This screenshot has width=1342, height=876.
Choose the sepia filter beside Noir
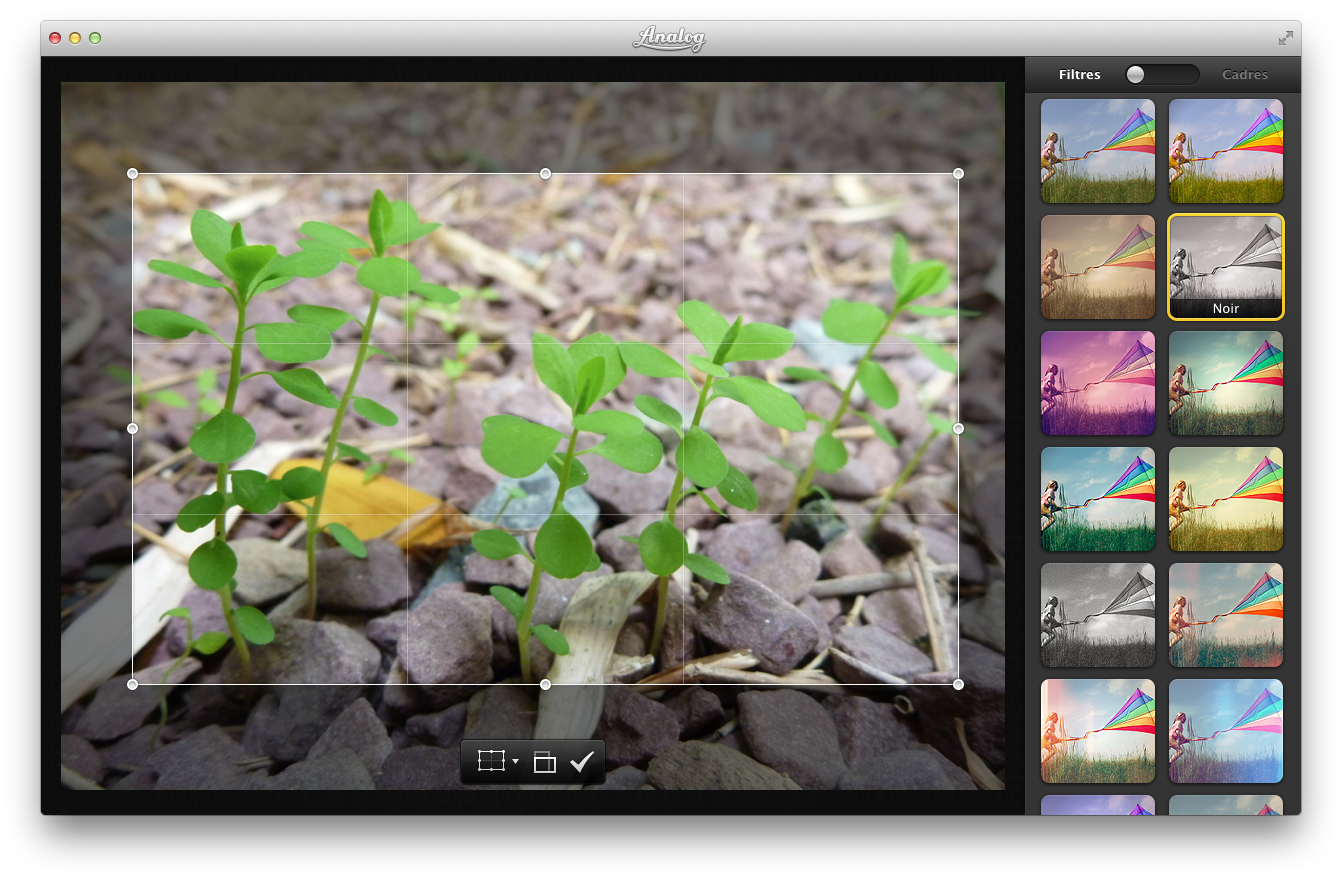[1097, 267]
